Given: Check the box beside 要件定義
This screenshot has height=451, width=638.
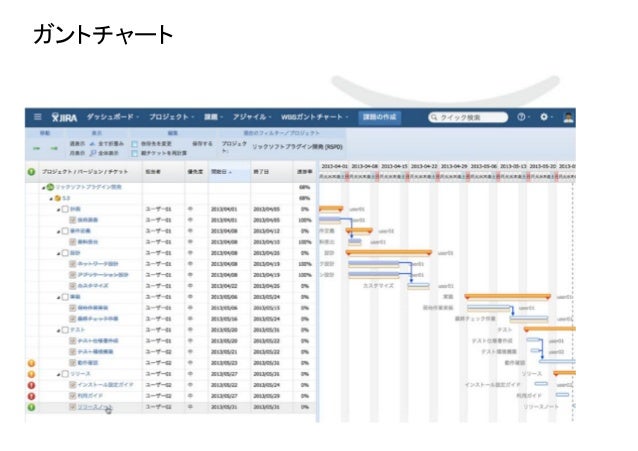Looking at the screenshot, I should point(65,231).
